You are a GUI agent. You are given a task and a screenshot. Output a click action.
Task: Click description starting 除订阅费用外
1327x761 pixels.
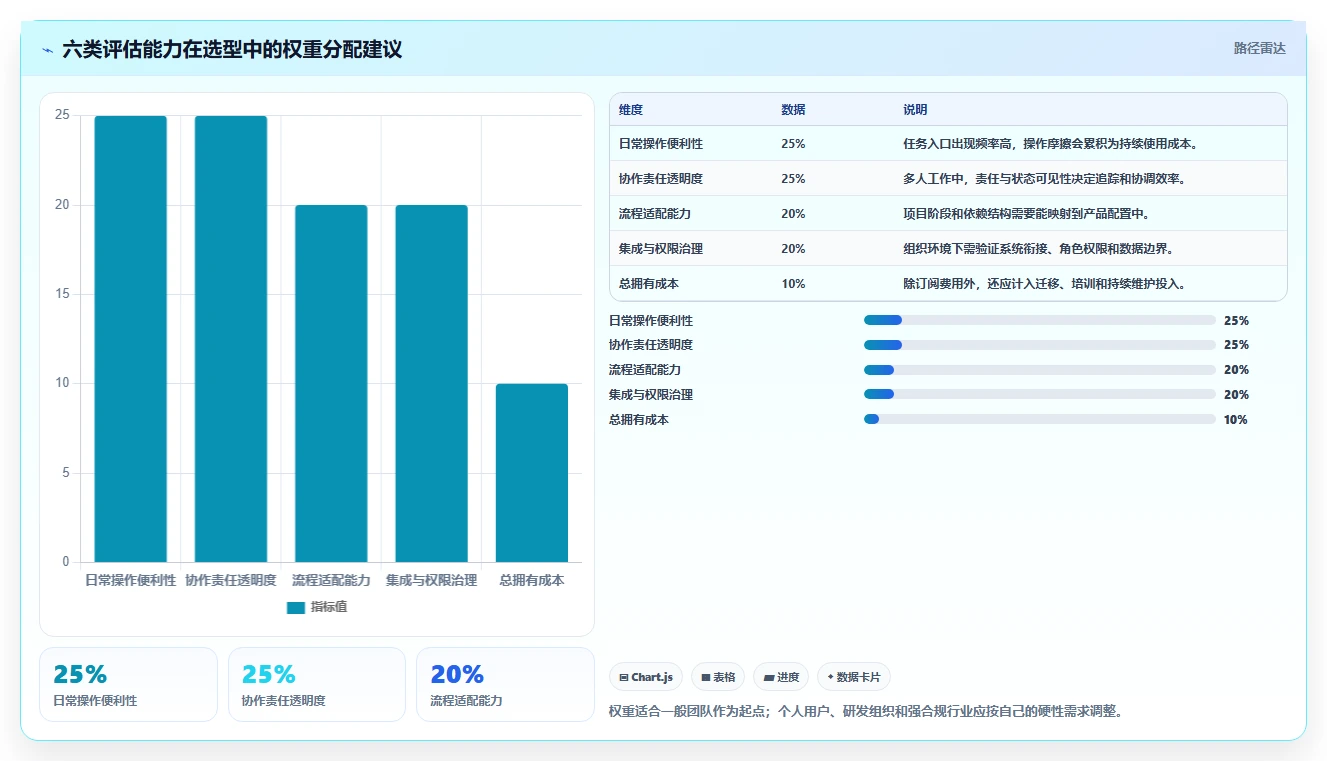click(x=1044, y=284)
